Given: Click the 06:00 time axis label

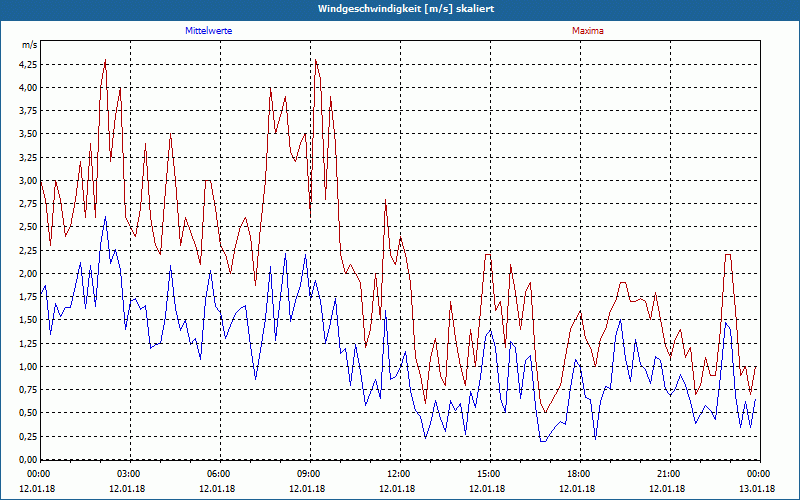Looking at the screenshot, I should click(x=220, y=474).
